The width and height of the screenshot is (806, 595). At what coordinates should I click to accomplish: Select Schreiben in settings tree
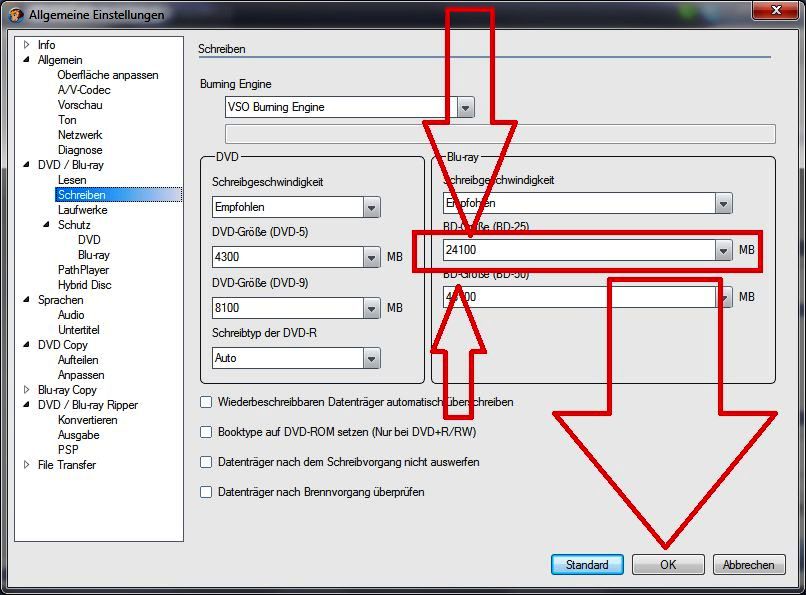point(82,195)
